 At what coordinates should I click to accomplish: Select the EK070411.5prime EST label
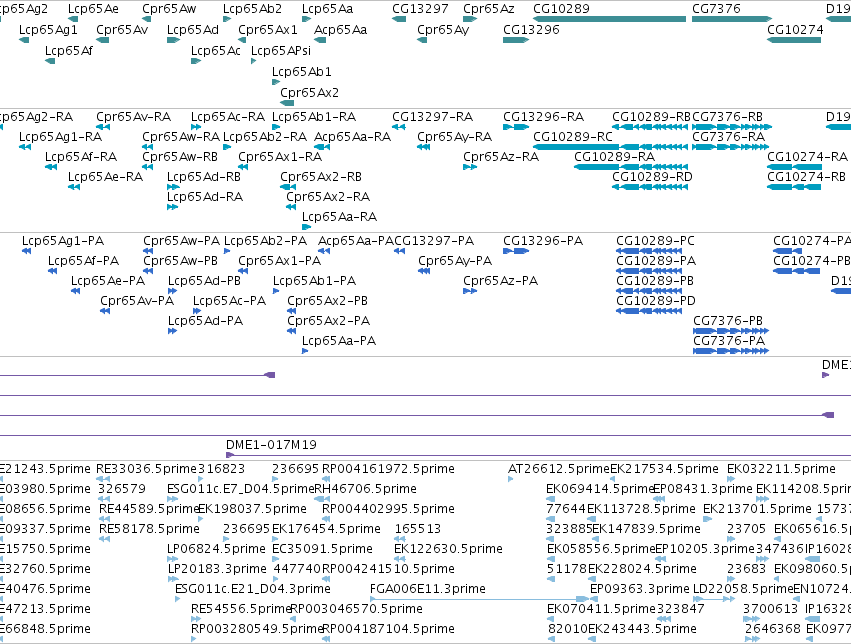click(601, 609)
